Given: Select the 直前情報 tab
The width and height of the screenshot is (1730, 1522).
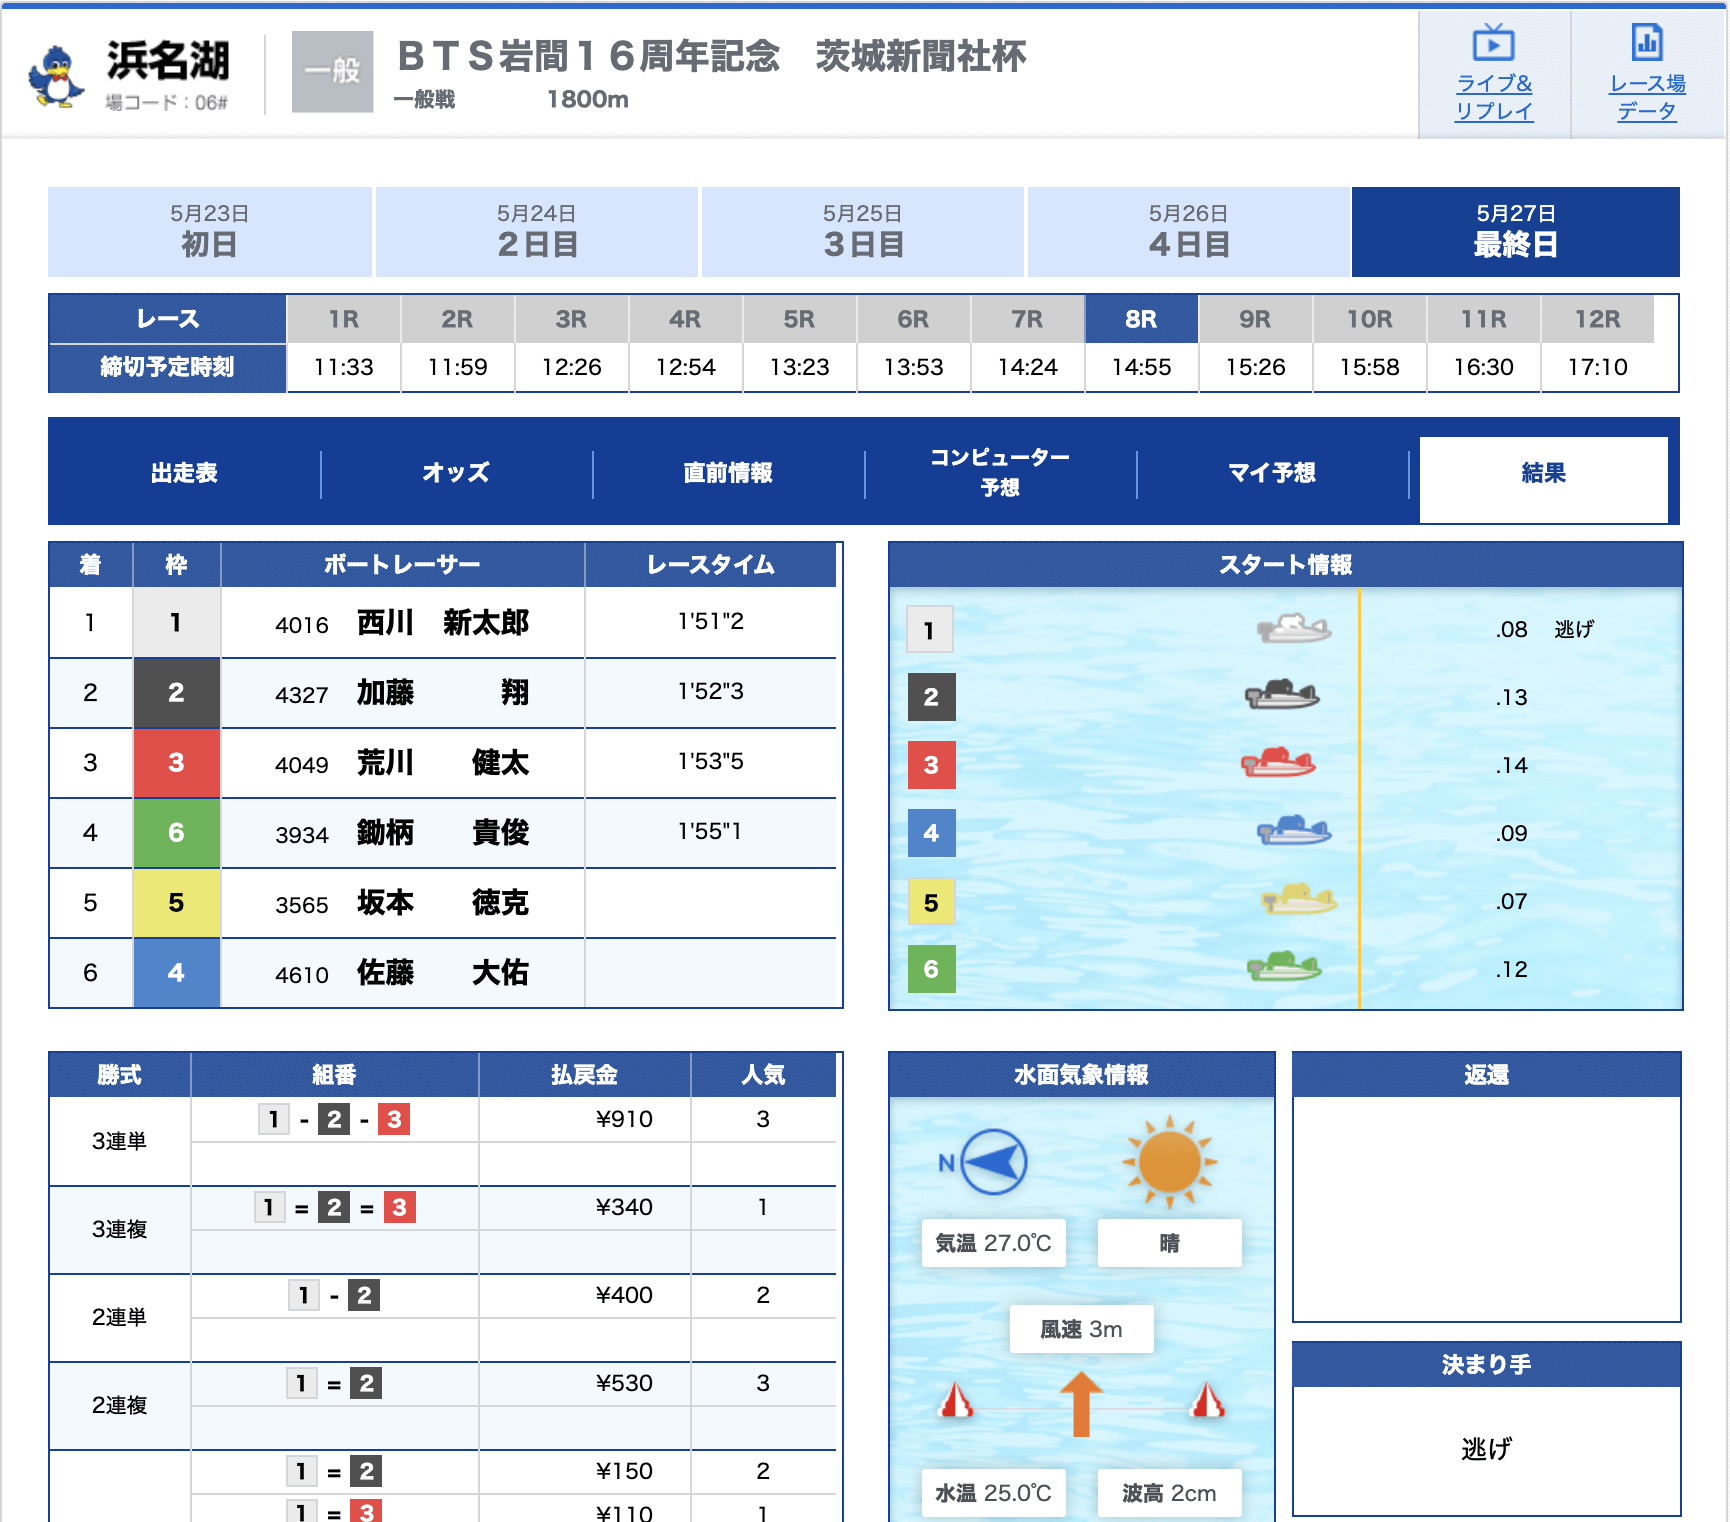Looking at the screenshot, I should (728, 473).
